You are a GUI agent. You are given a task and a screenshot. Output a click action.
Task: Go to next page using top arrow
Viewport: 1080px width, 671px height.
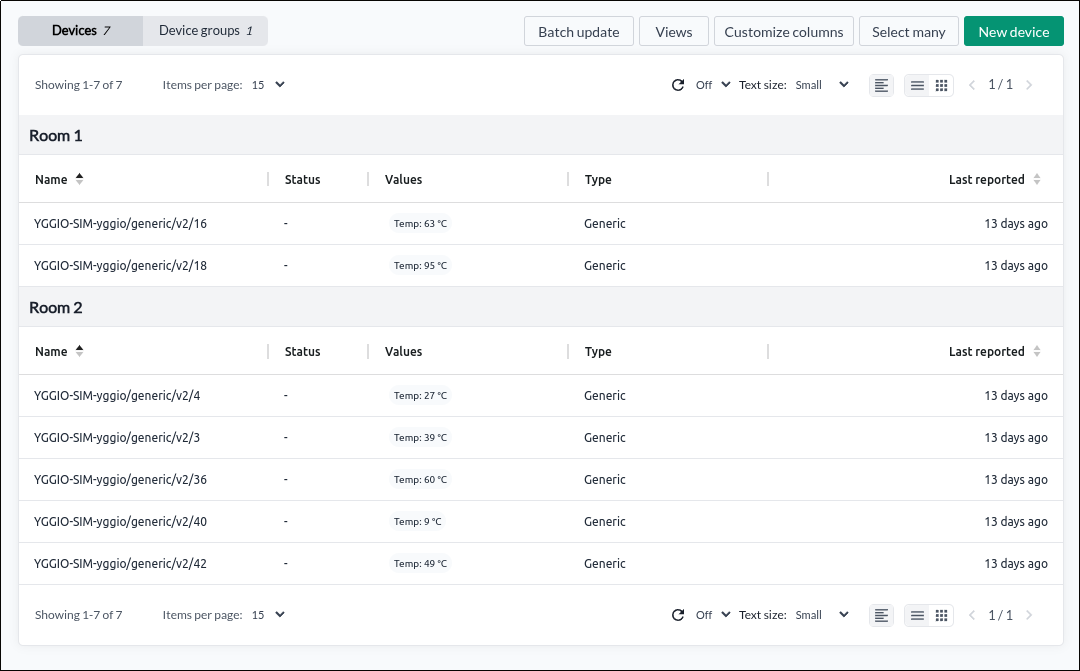pyautogui.click(x=1029, y=85)
